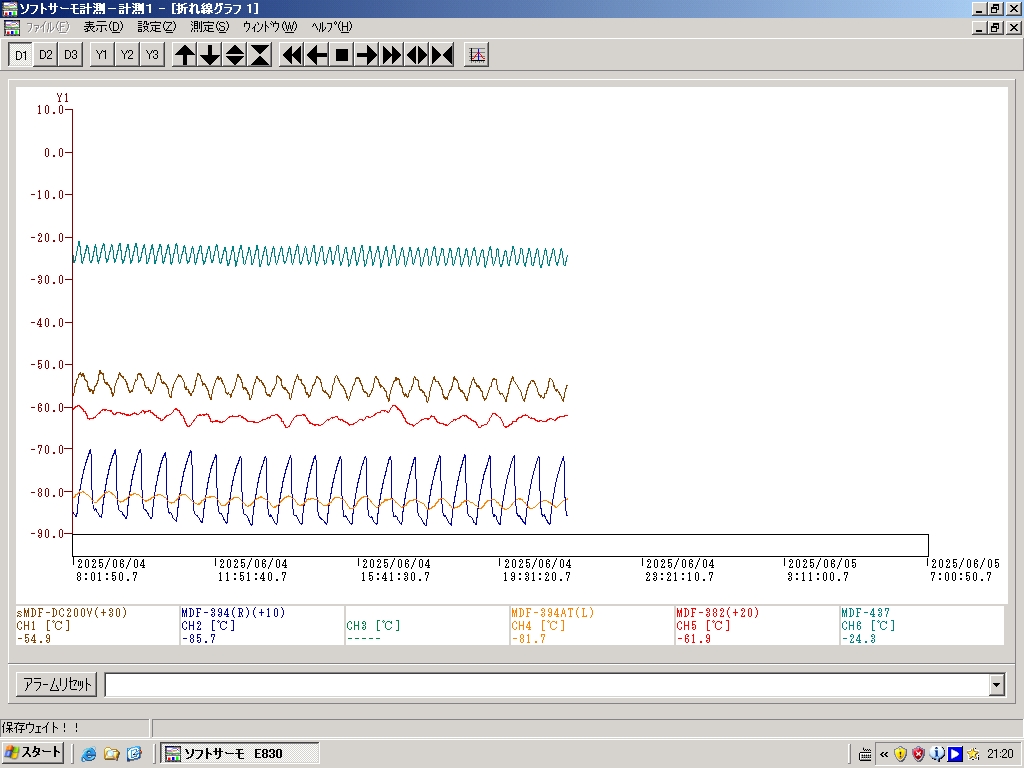Click the CH5 MDF-382(+20) channel label
The height and width of the screenshot is (768, 1024).
(718, 613)
